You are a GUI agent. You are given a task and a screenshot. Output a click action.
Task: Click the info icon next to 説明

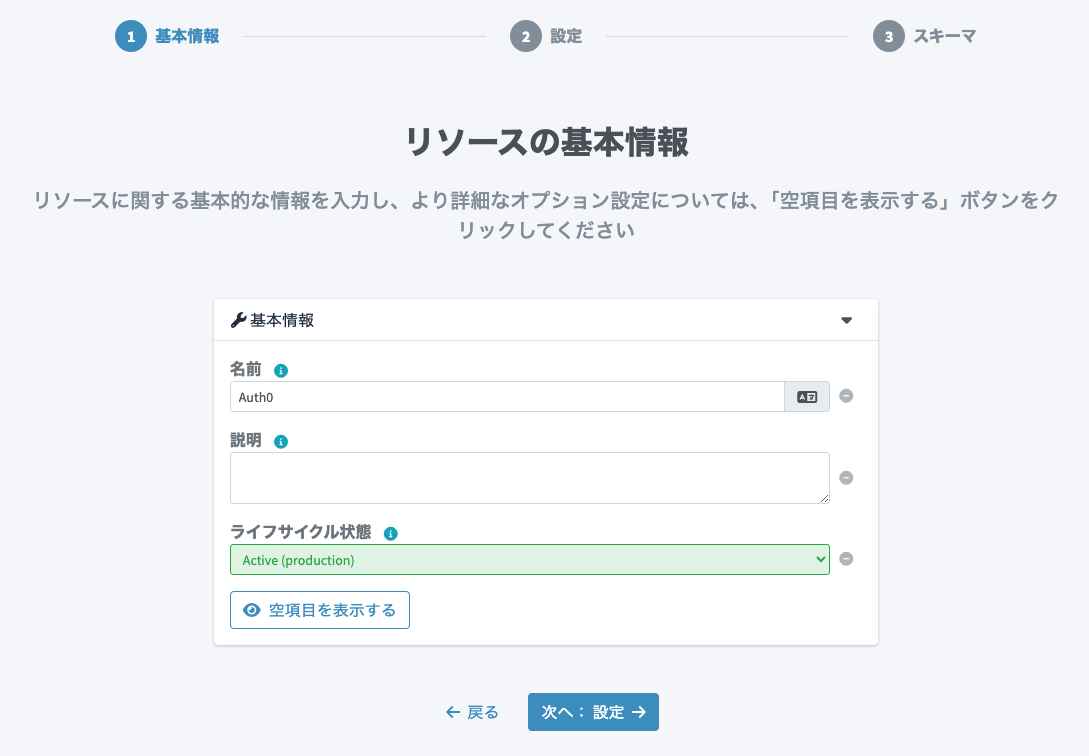tap(281, 442)
